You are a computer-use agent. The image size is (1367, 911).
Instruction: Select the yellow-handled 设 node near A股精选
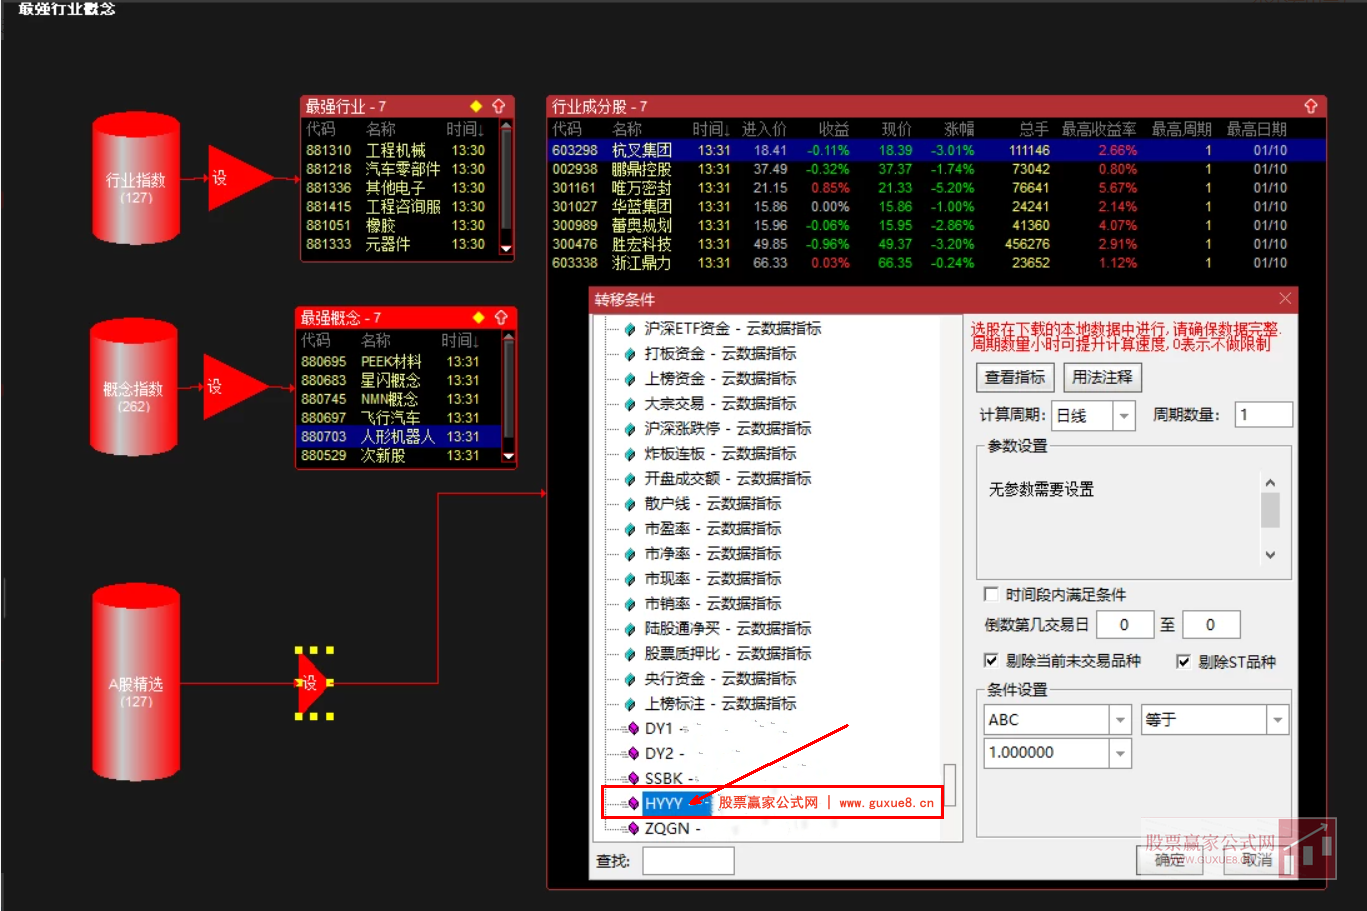point(311,685)
